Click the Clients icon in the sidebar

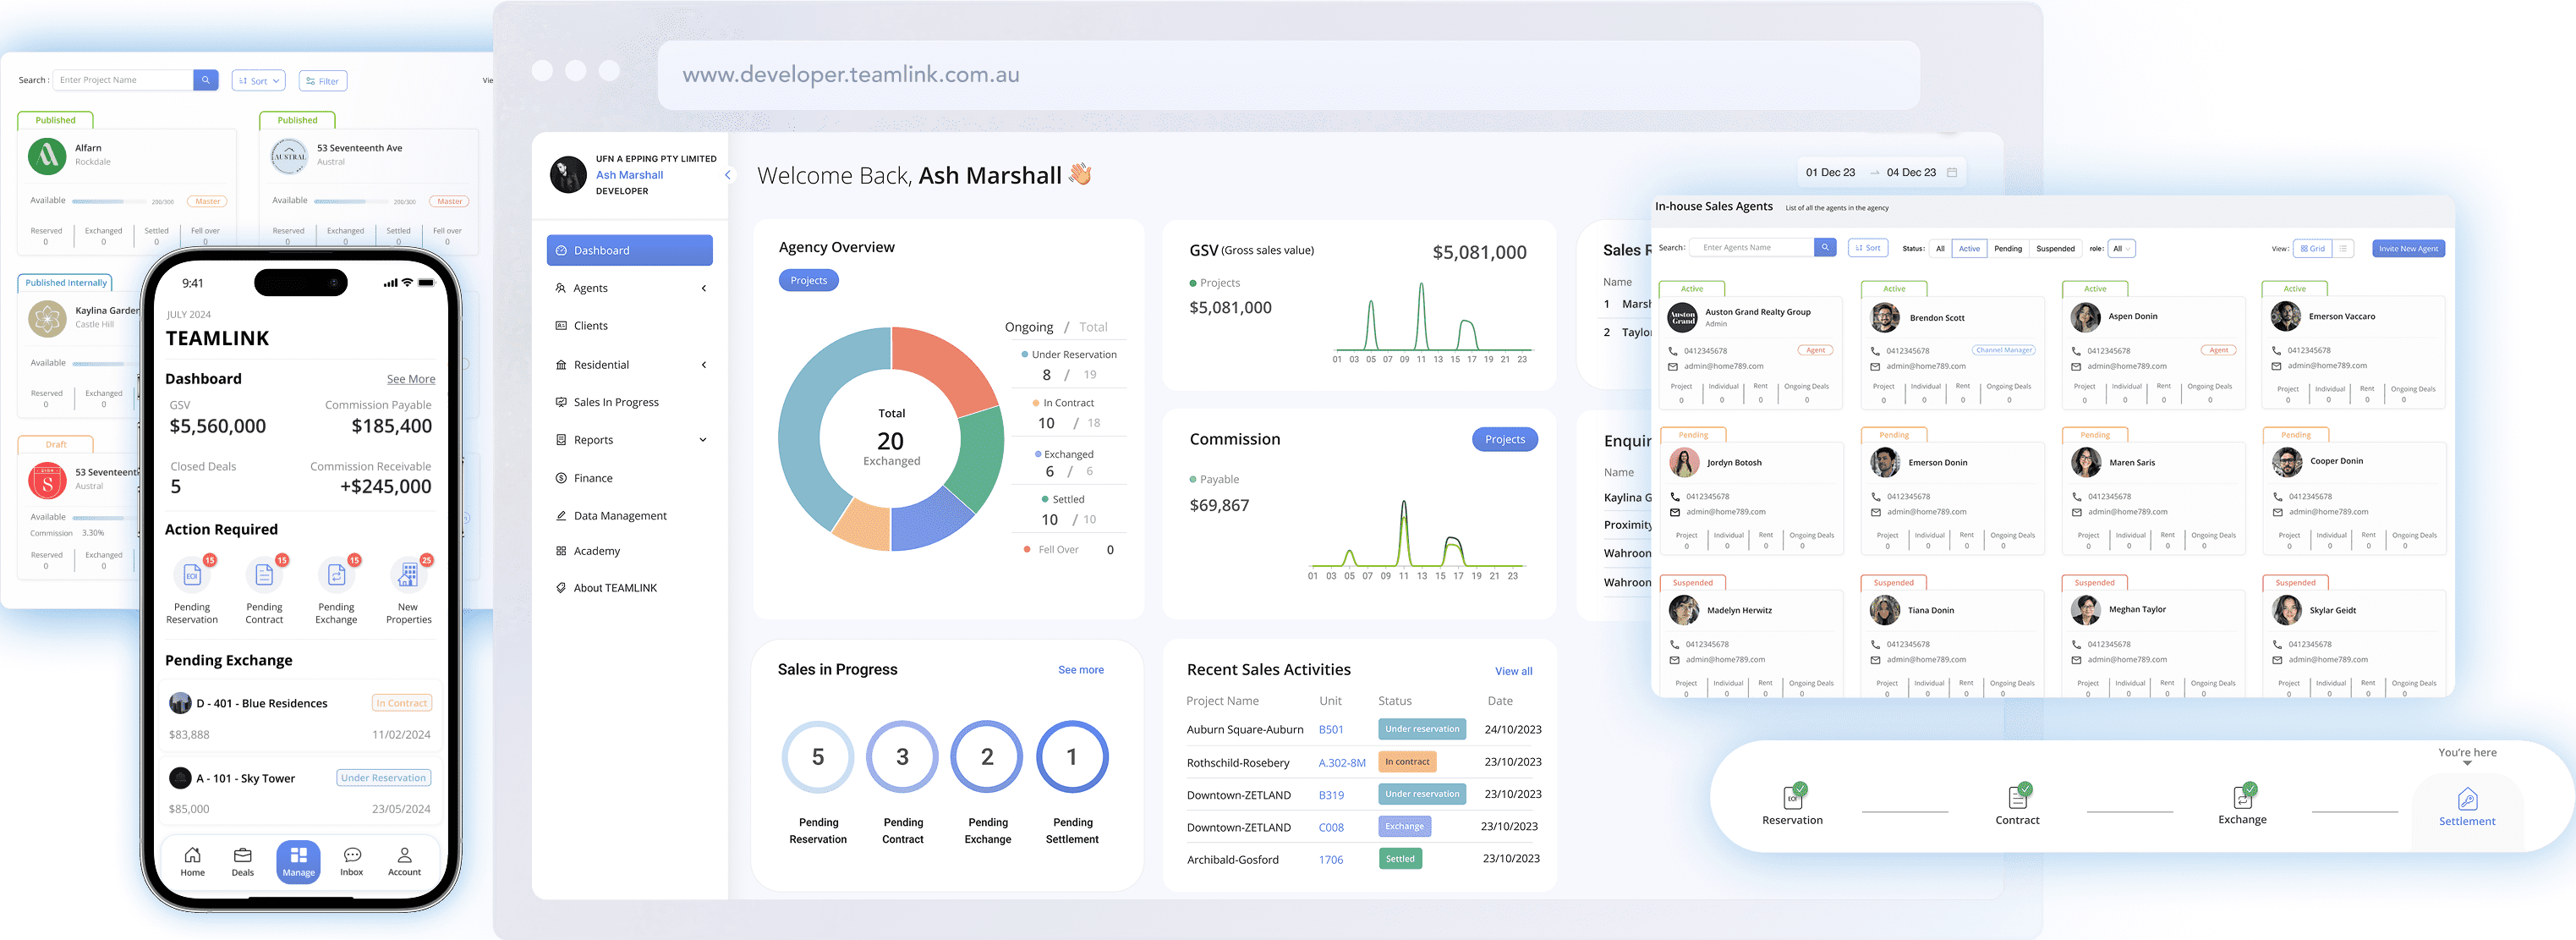(x=561, y=326)
